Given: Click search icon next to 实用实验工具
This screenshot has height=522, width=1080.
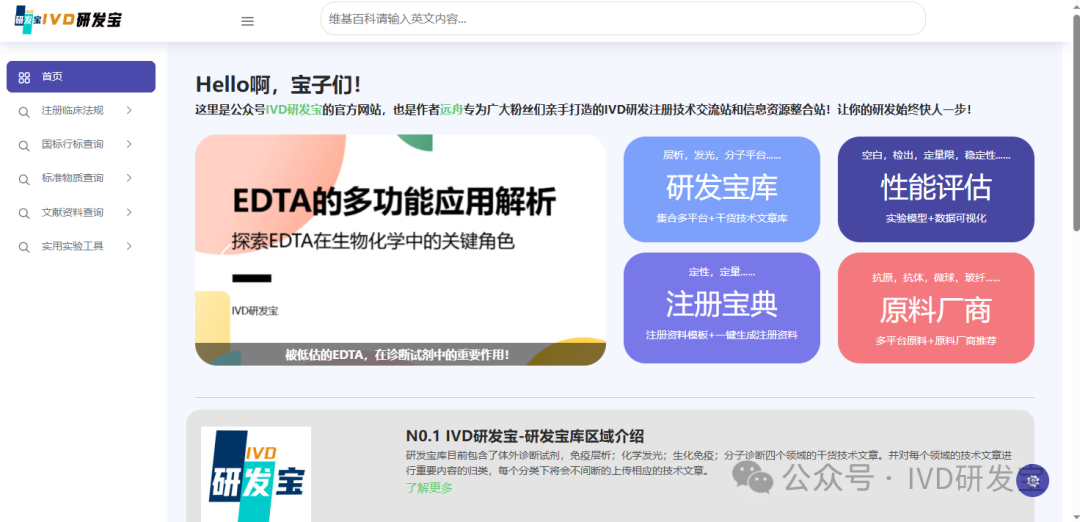Looking at the screenshot, I should pyautogui.click(x=24, y=247).
